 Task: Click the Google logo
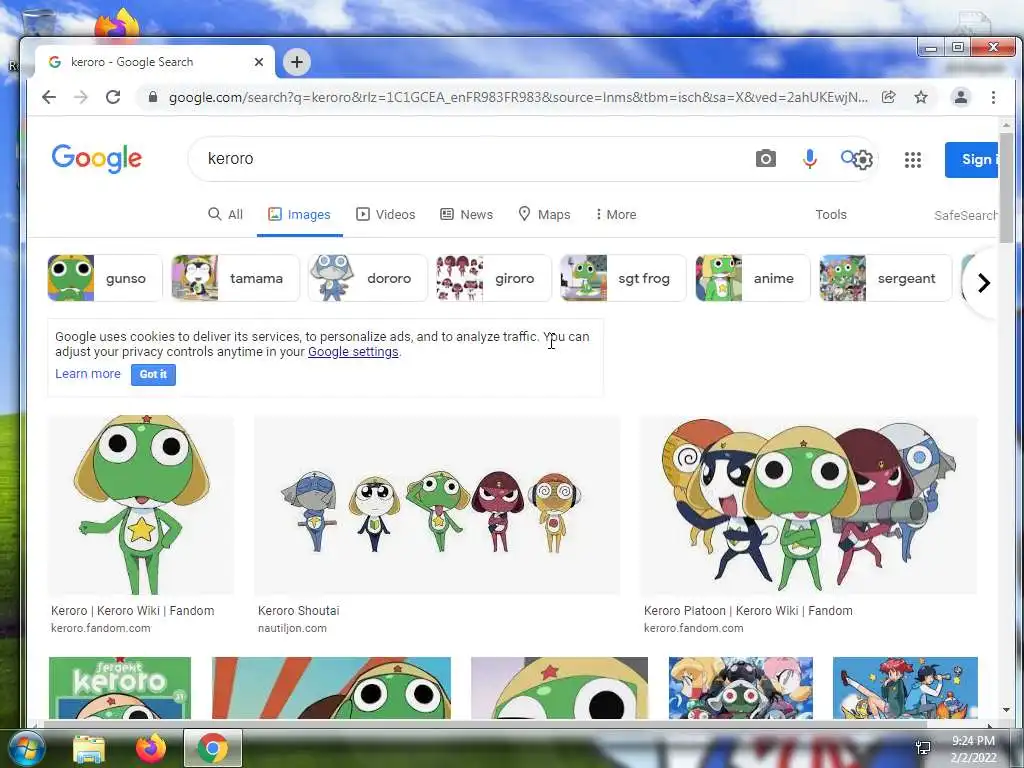click(x=97, y=159)
